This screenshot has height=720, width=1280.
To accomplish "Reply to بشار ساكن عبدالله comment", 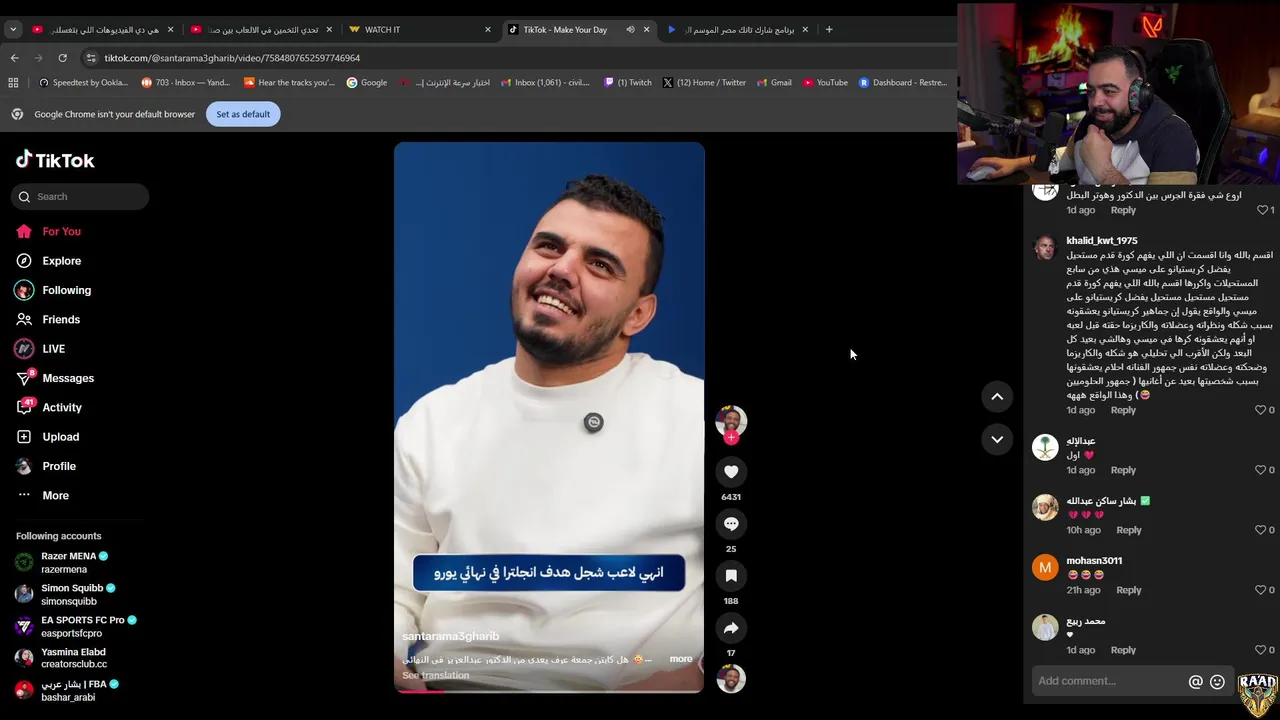I will [1129, 530].
